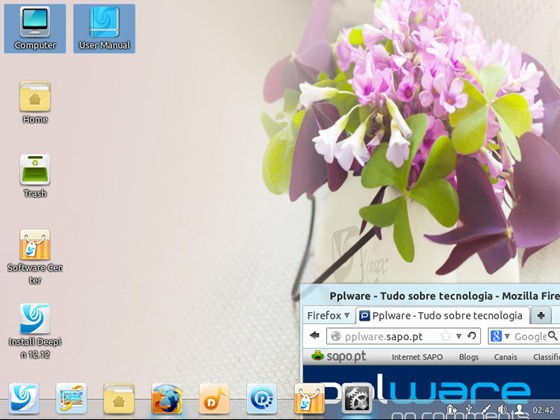The width and height of the screenshot is (560, 420).
Task: Open the 02:42 clock in tray
Action: click(543, 410)
